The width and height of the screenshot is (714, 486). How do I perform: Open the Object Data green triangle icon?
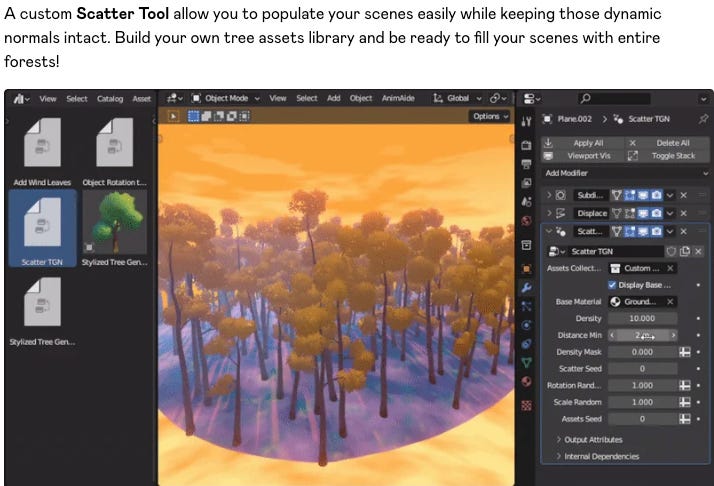[526, 363]
